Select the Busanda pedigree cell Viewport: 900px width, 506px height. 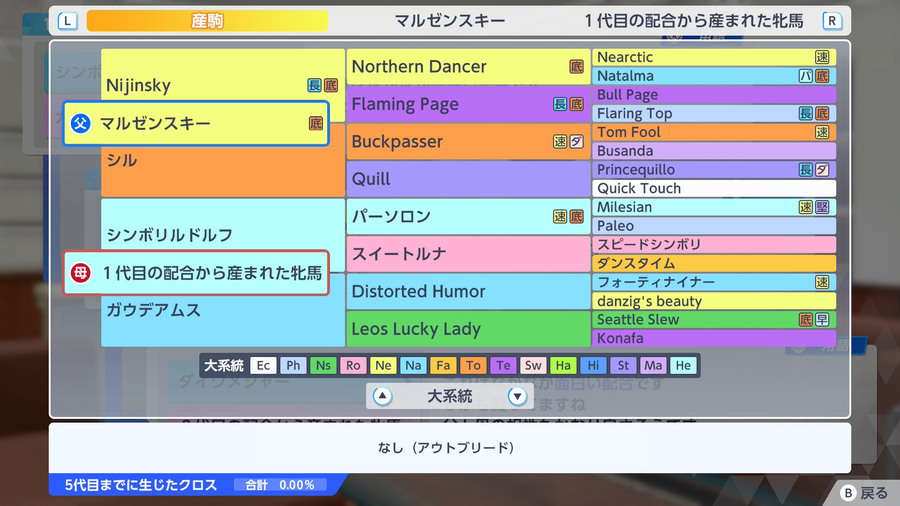714,151
